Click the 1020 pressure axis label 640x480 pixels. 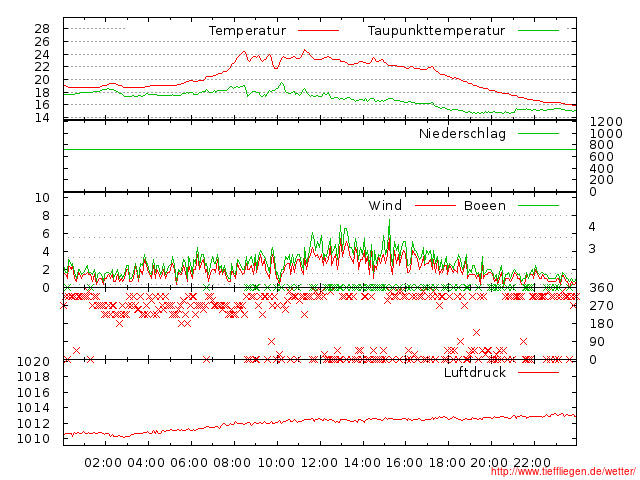33,362
